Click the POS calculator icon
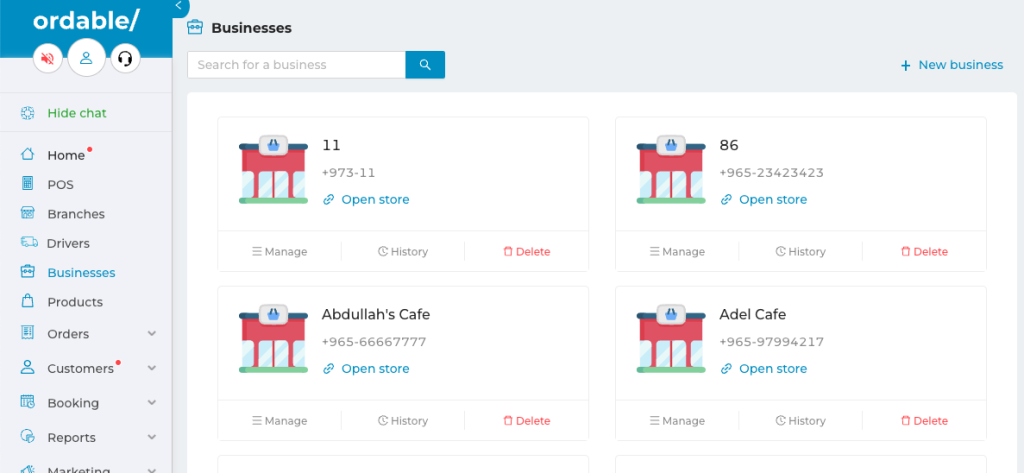Screen dimensions: 1024x473 (x=27, y=184)
